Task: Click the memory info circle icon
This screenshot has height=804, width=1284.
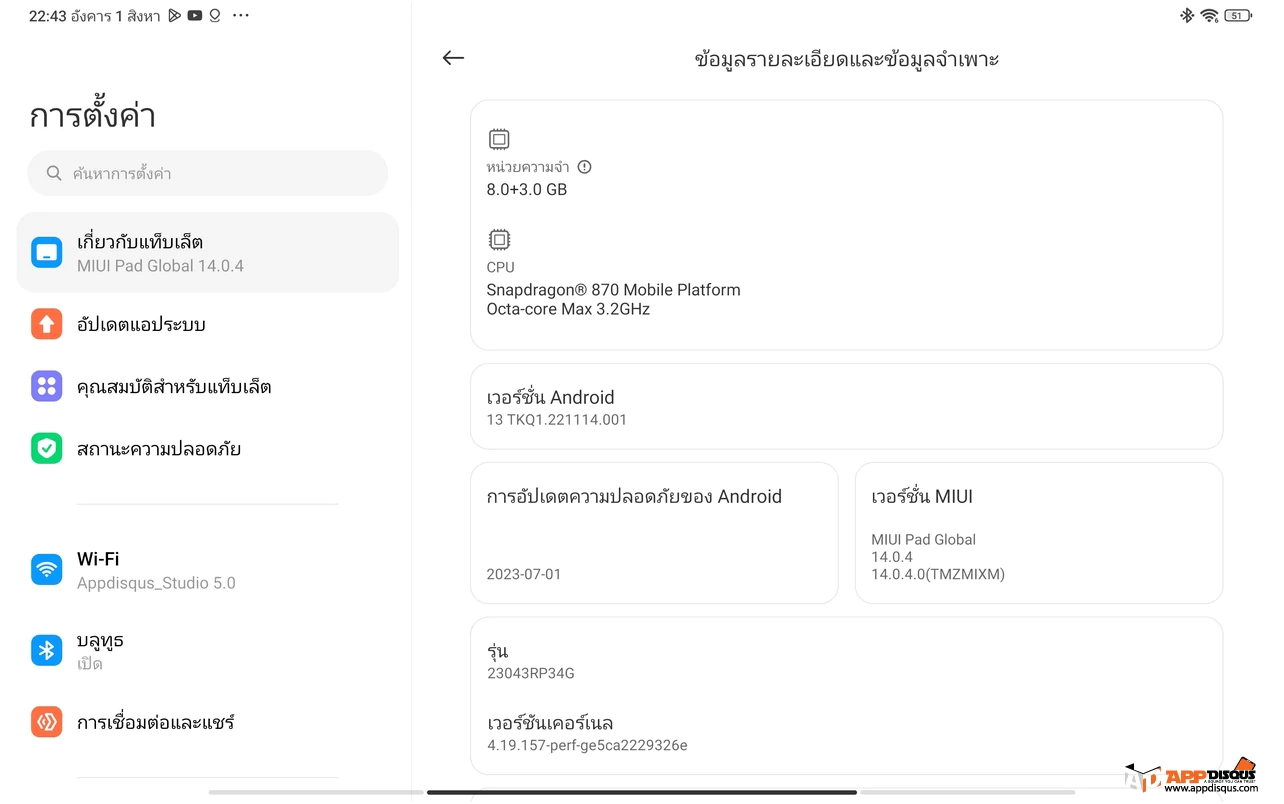Action: click(585, 167)
